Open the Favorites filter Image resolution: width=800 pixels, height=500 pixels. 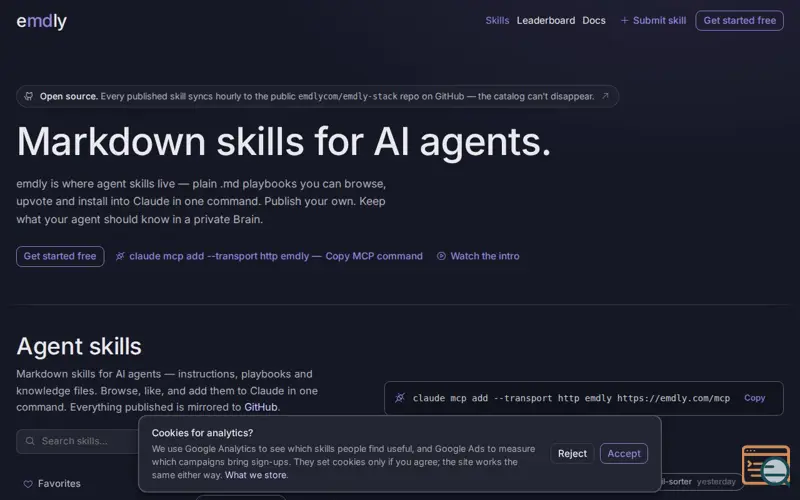point(52,483)
